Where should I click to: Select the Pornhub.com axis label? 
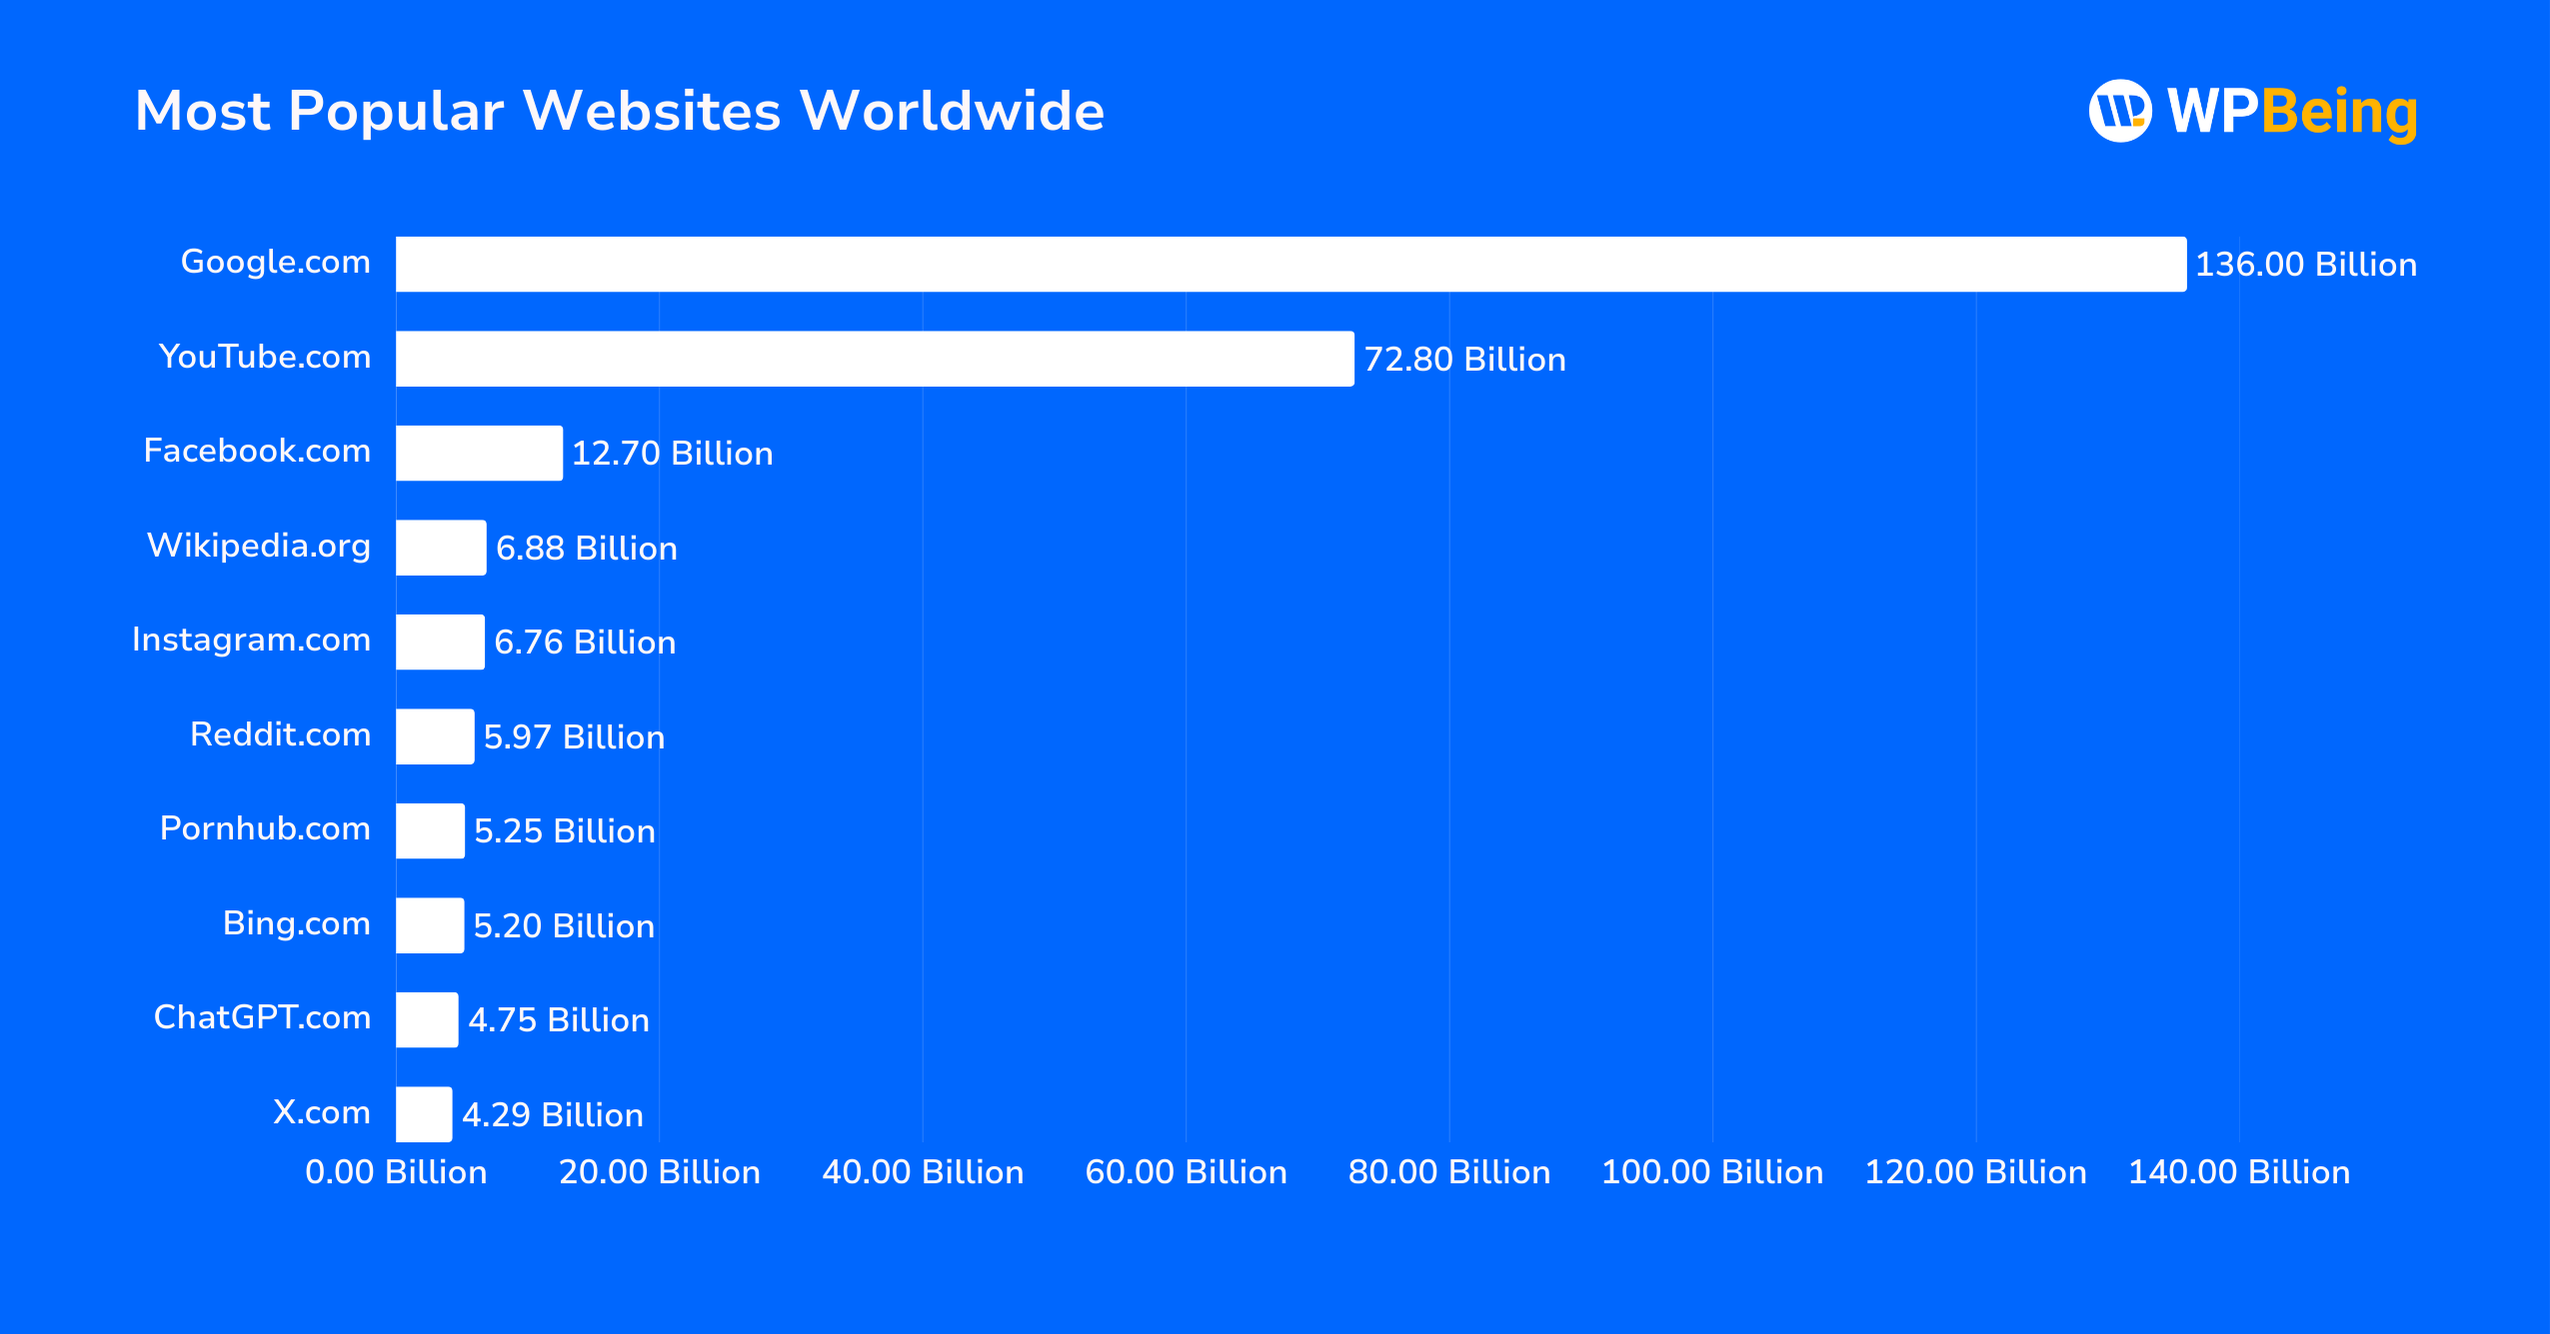[265, 829]
